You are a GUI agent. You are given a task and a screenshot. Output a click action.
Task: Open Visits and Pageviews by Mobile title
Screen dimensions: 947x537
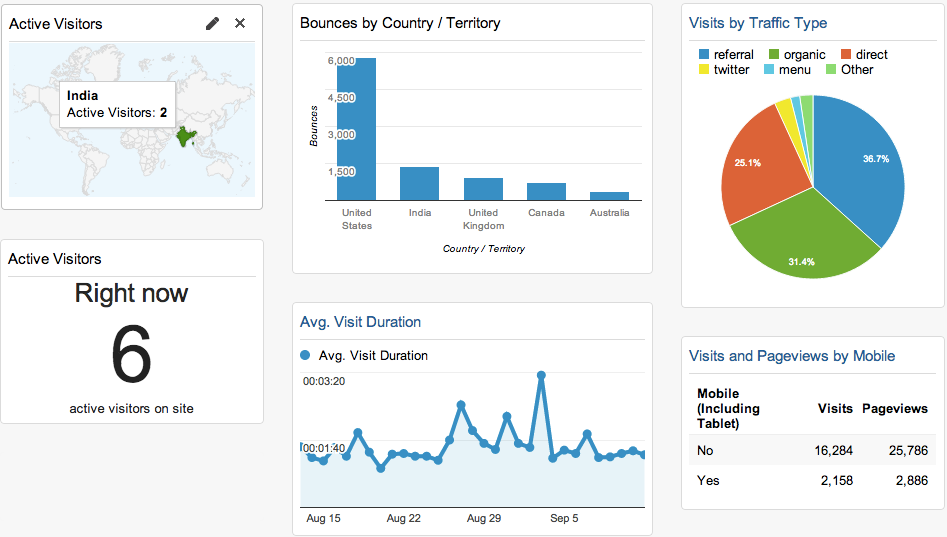coord(792,356)
